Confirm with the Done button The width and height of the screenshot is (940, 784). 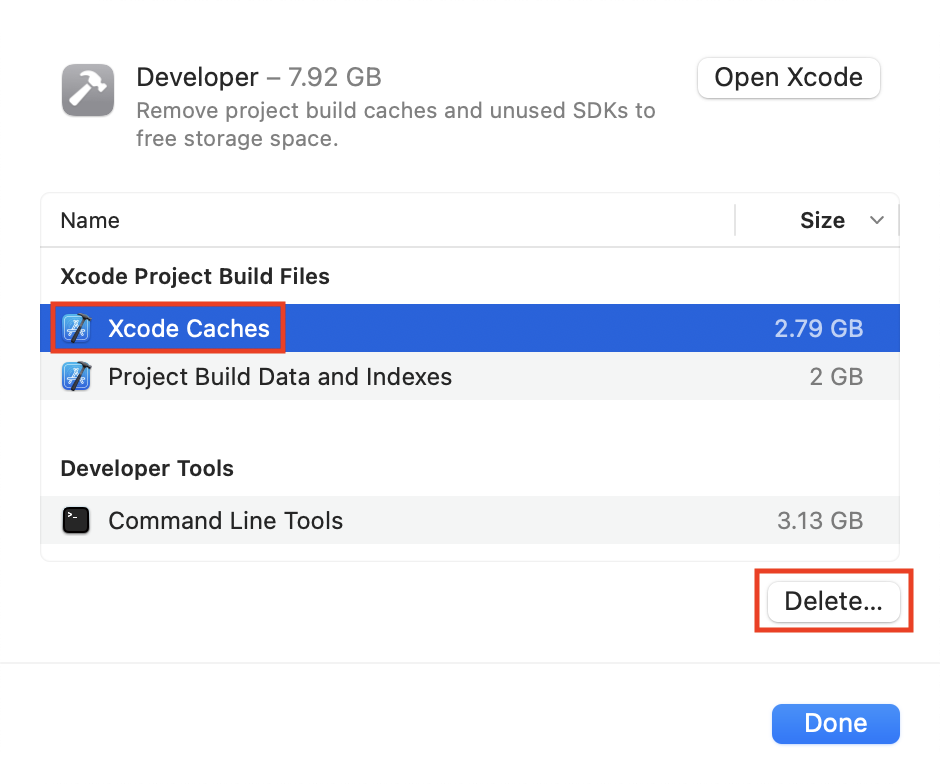[x=836, y=723]
